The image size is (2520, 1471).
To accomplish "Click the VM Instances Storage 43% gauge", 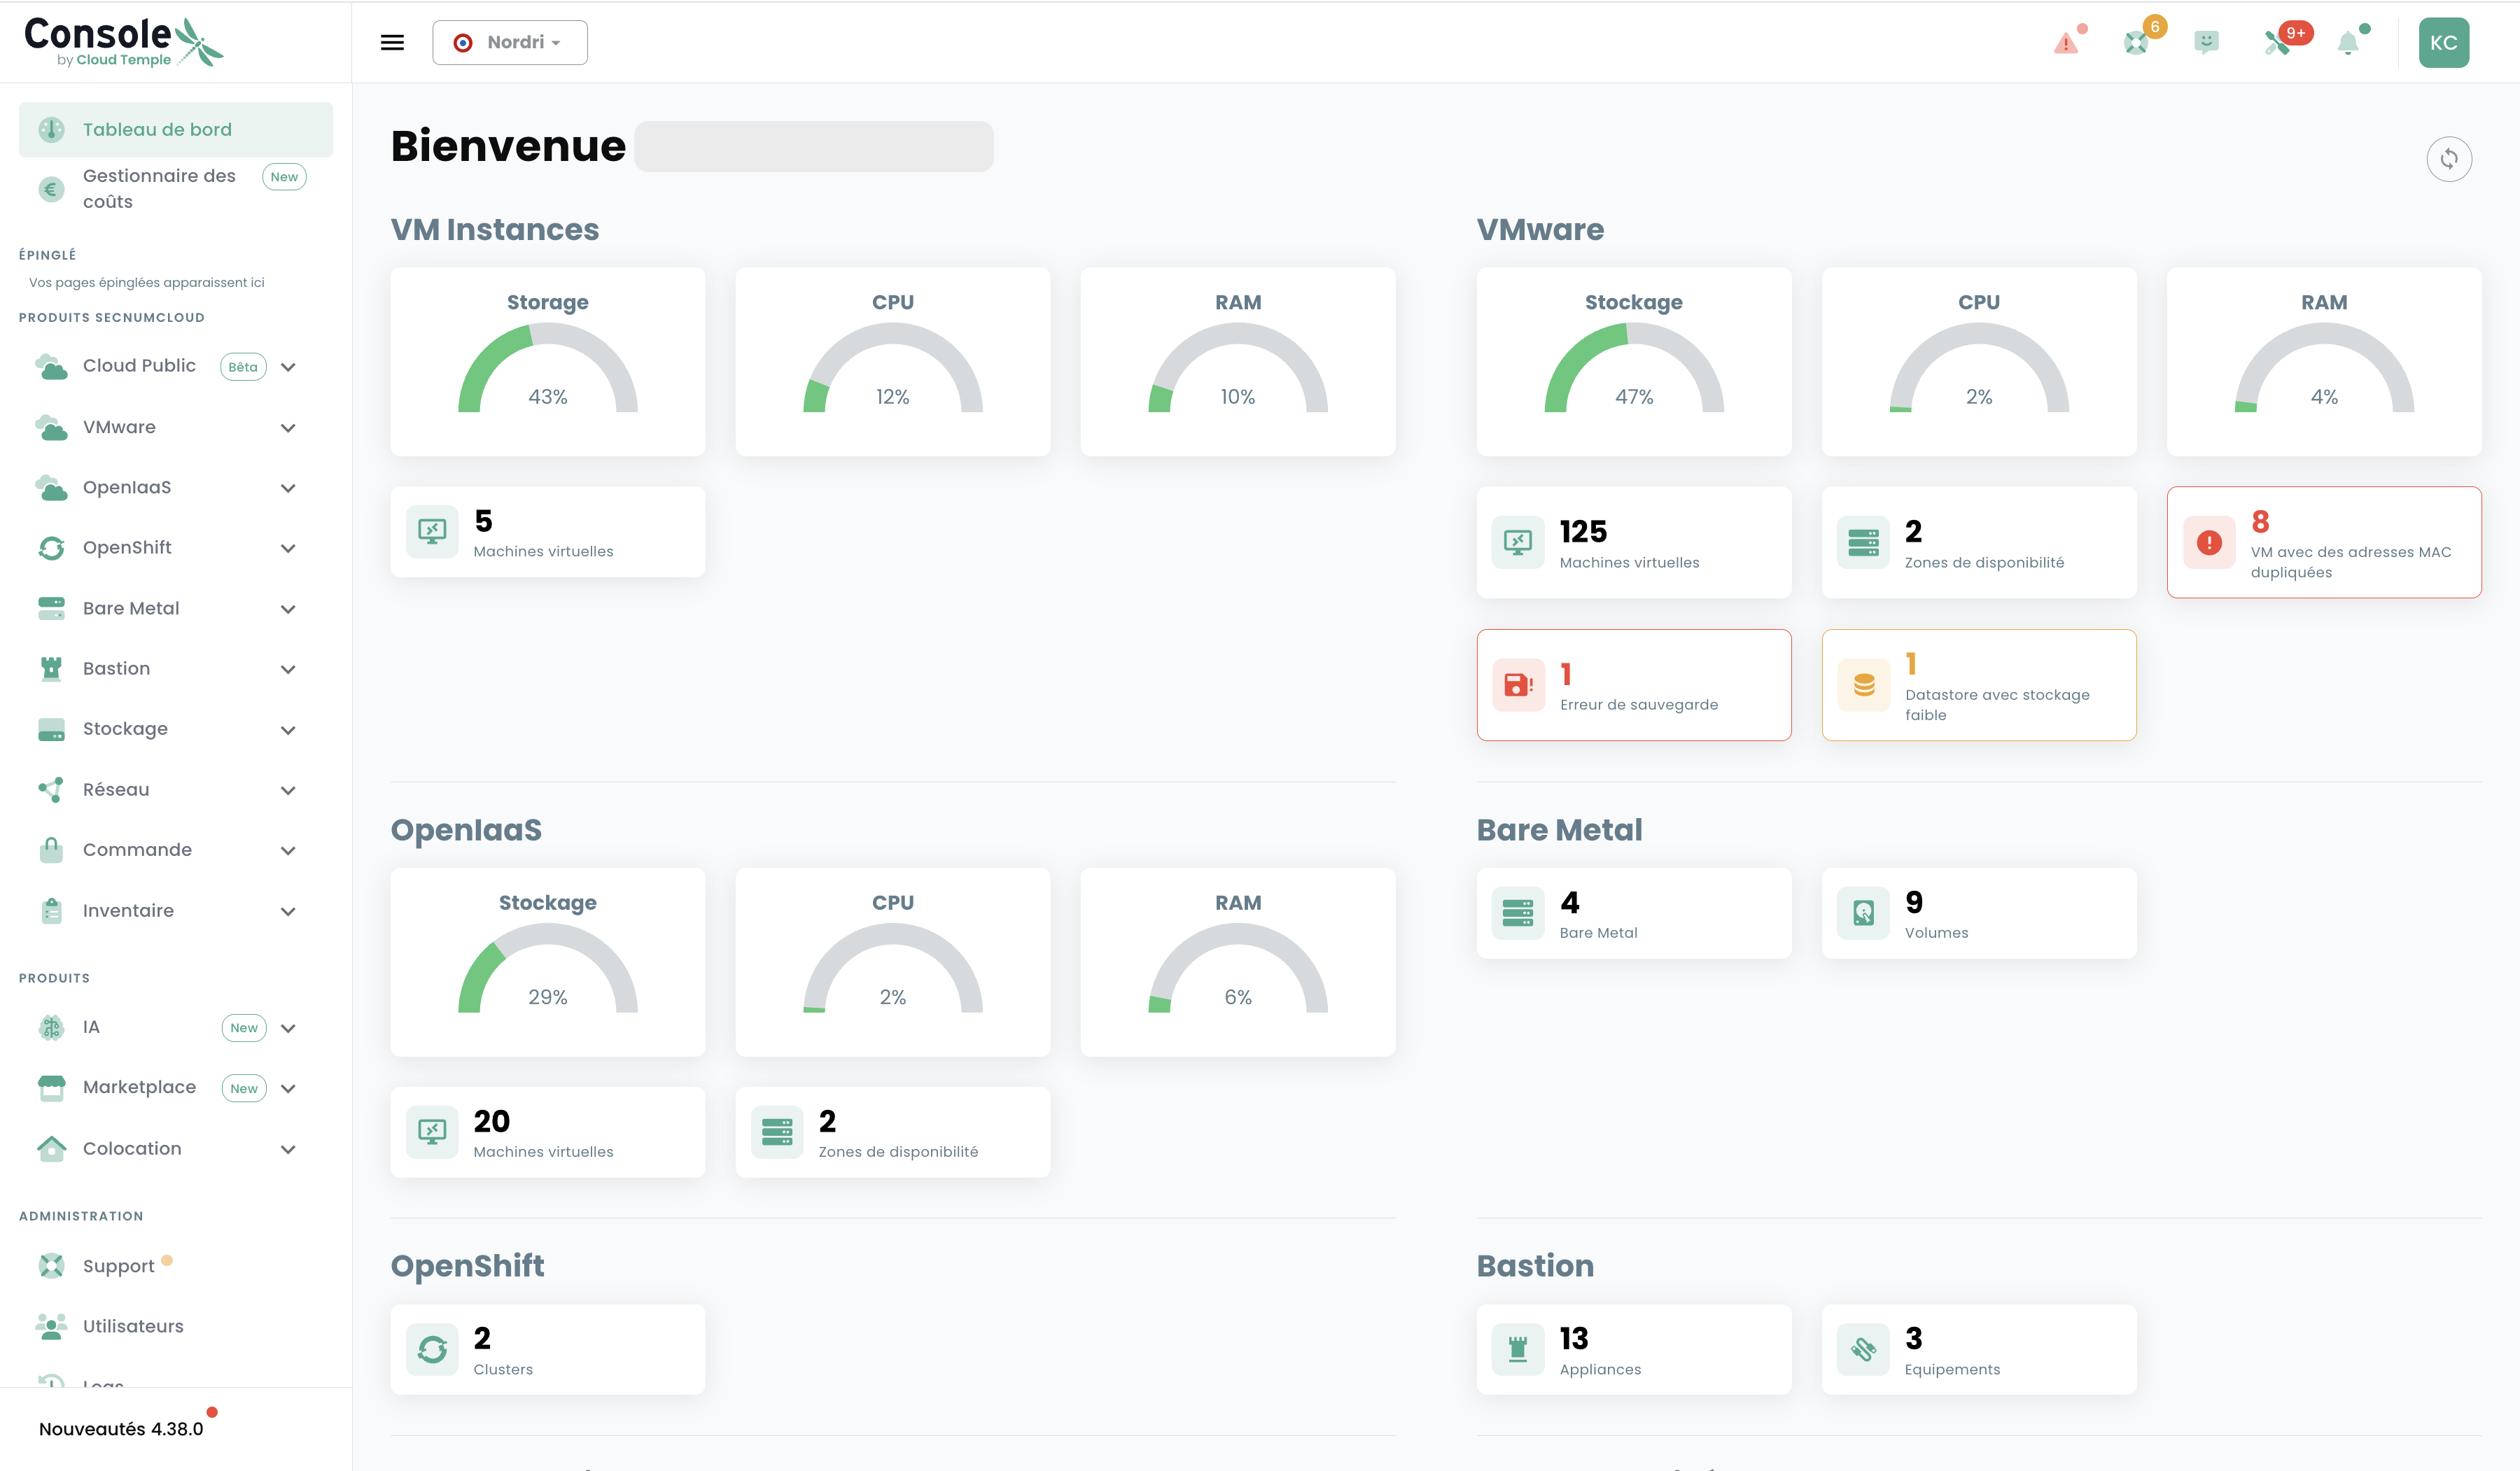I will (x=548, y=367).
